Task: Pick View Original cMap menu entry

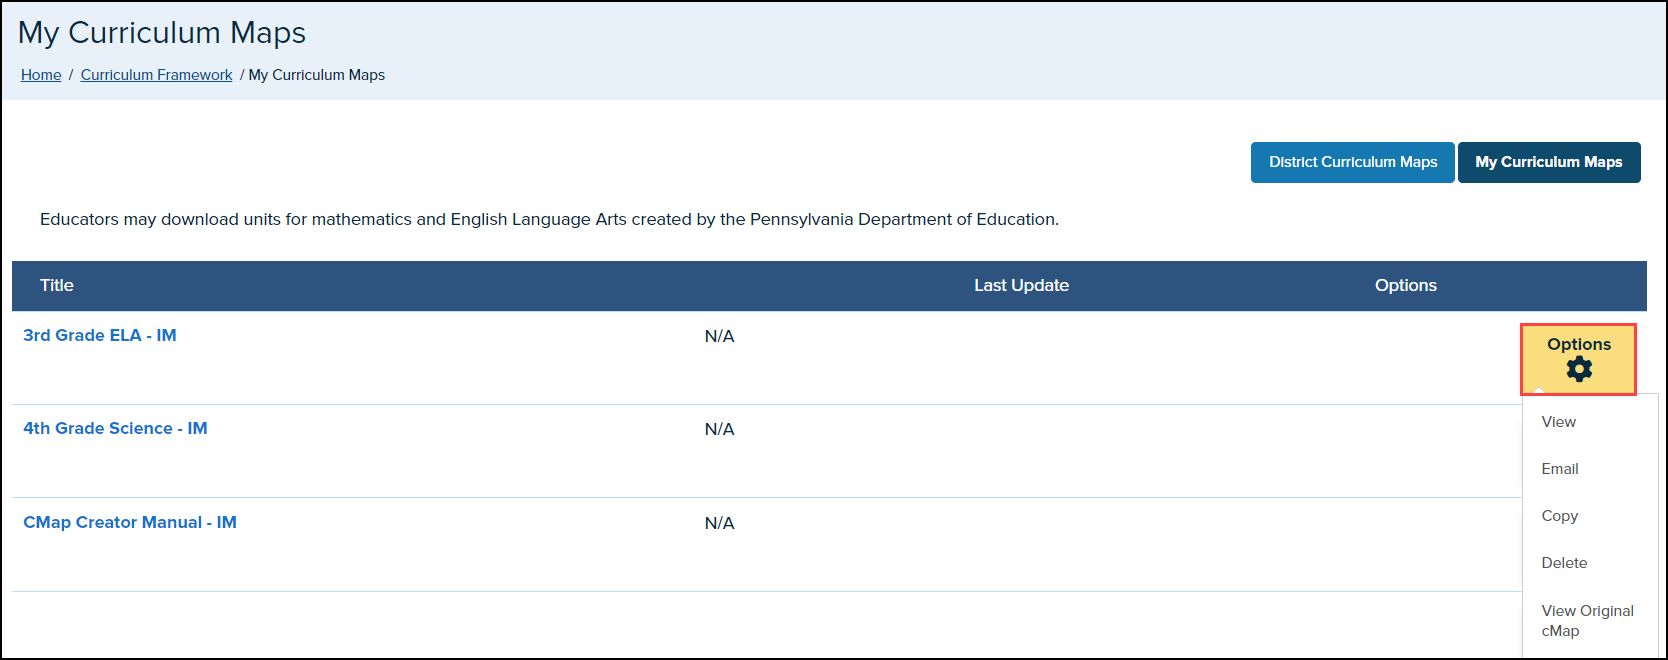Action: tap(1587, 620)
